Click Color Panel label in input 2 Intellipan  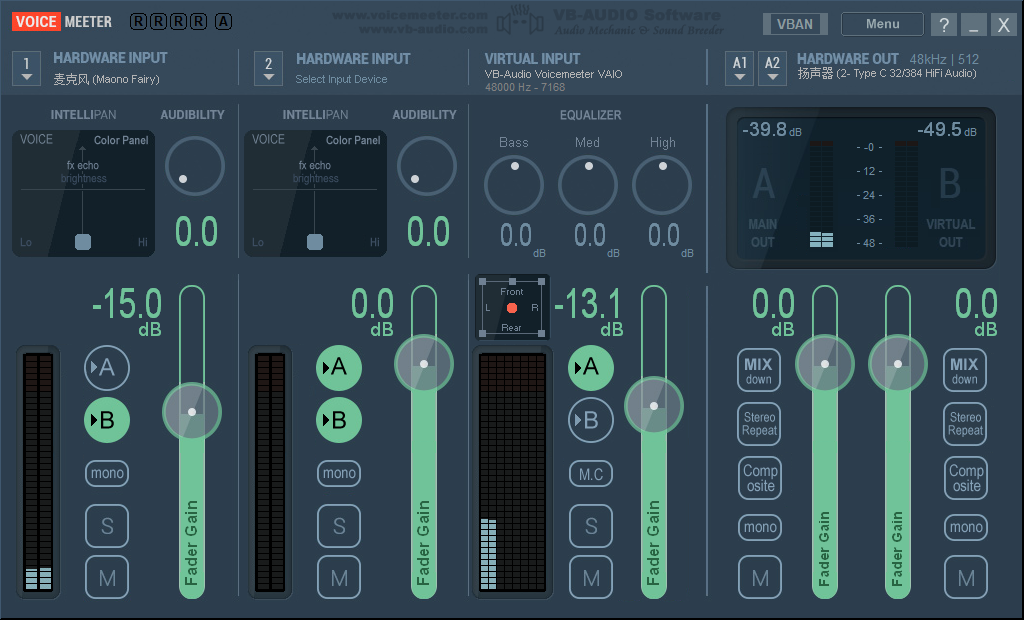pyautogui.click(x=353, y=140)
